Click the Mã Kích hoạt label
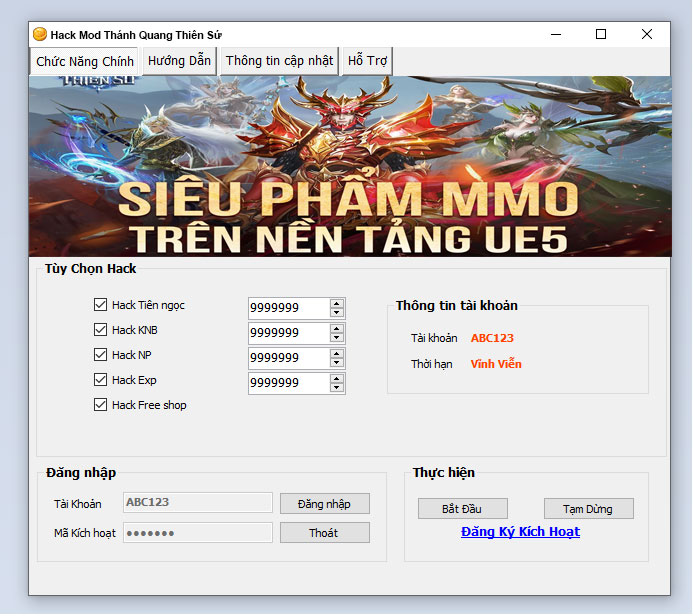This screenshot has height=616, width=693. click(x=84, y=533)
